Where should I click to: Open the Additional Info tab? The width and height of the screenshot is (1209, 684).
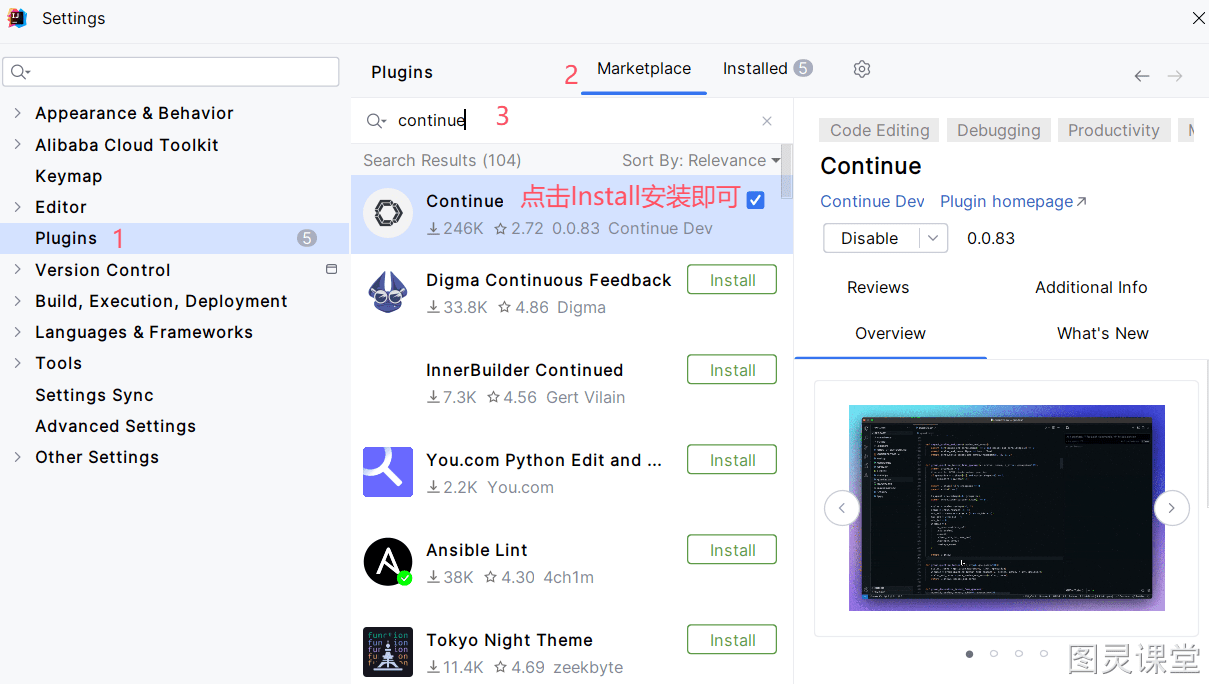tap(1091, 287)
